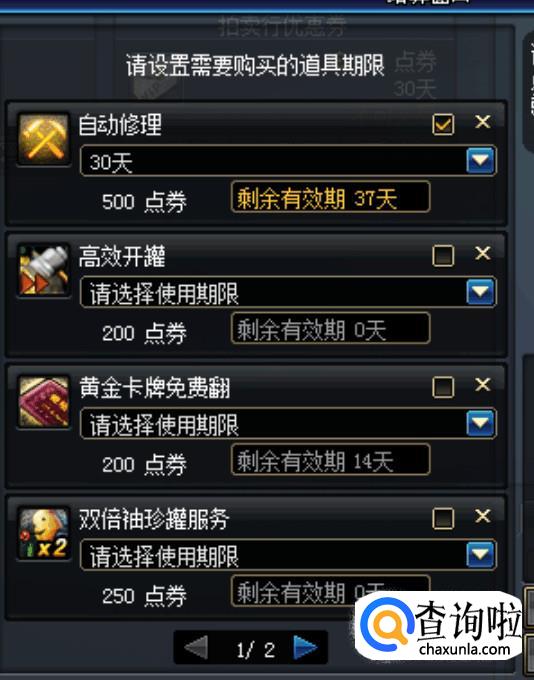Remove 双倍袖珍罐服务 with its X icon

click(482, 516)
